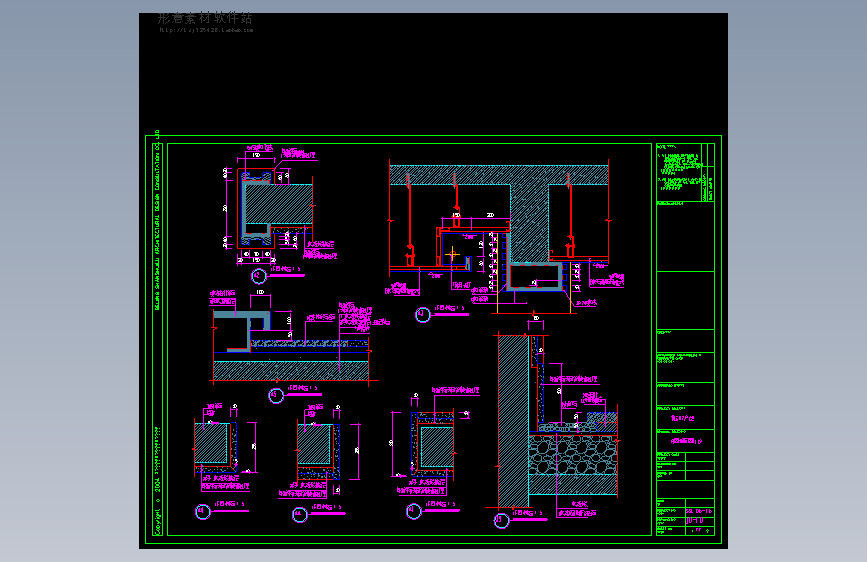Select detail bubble number 43
Image resolution: width=867 pixels, height=562 pixels.
click(x=422, y=315)
